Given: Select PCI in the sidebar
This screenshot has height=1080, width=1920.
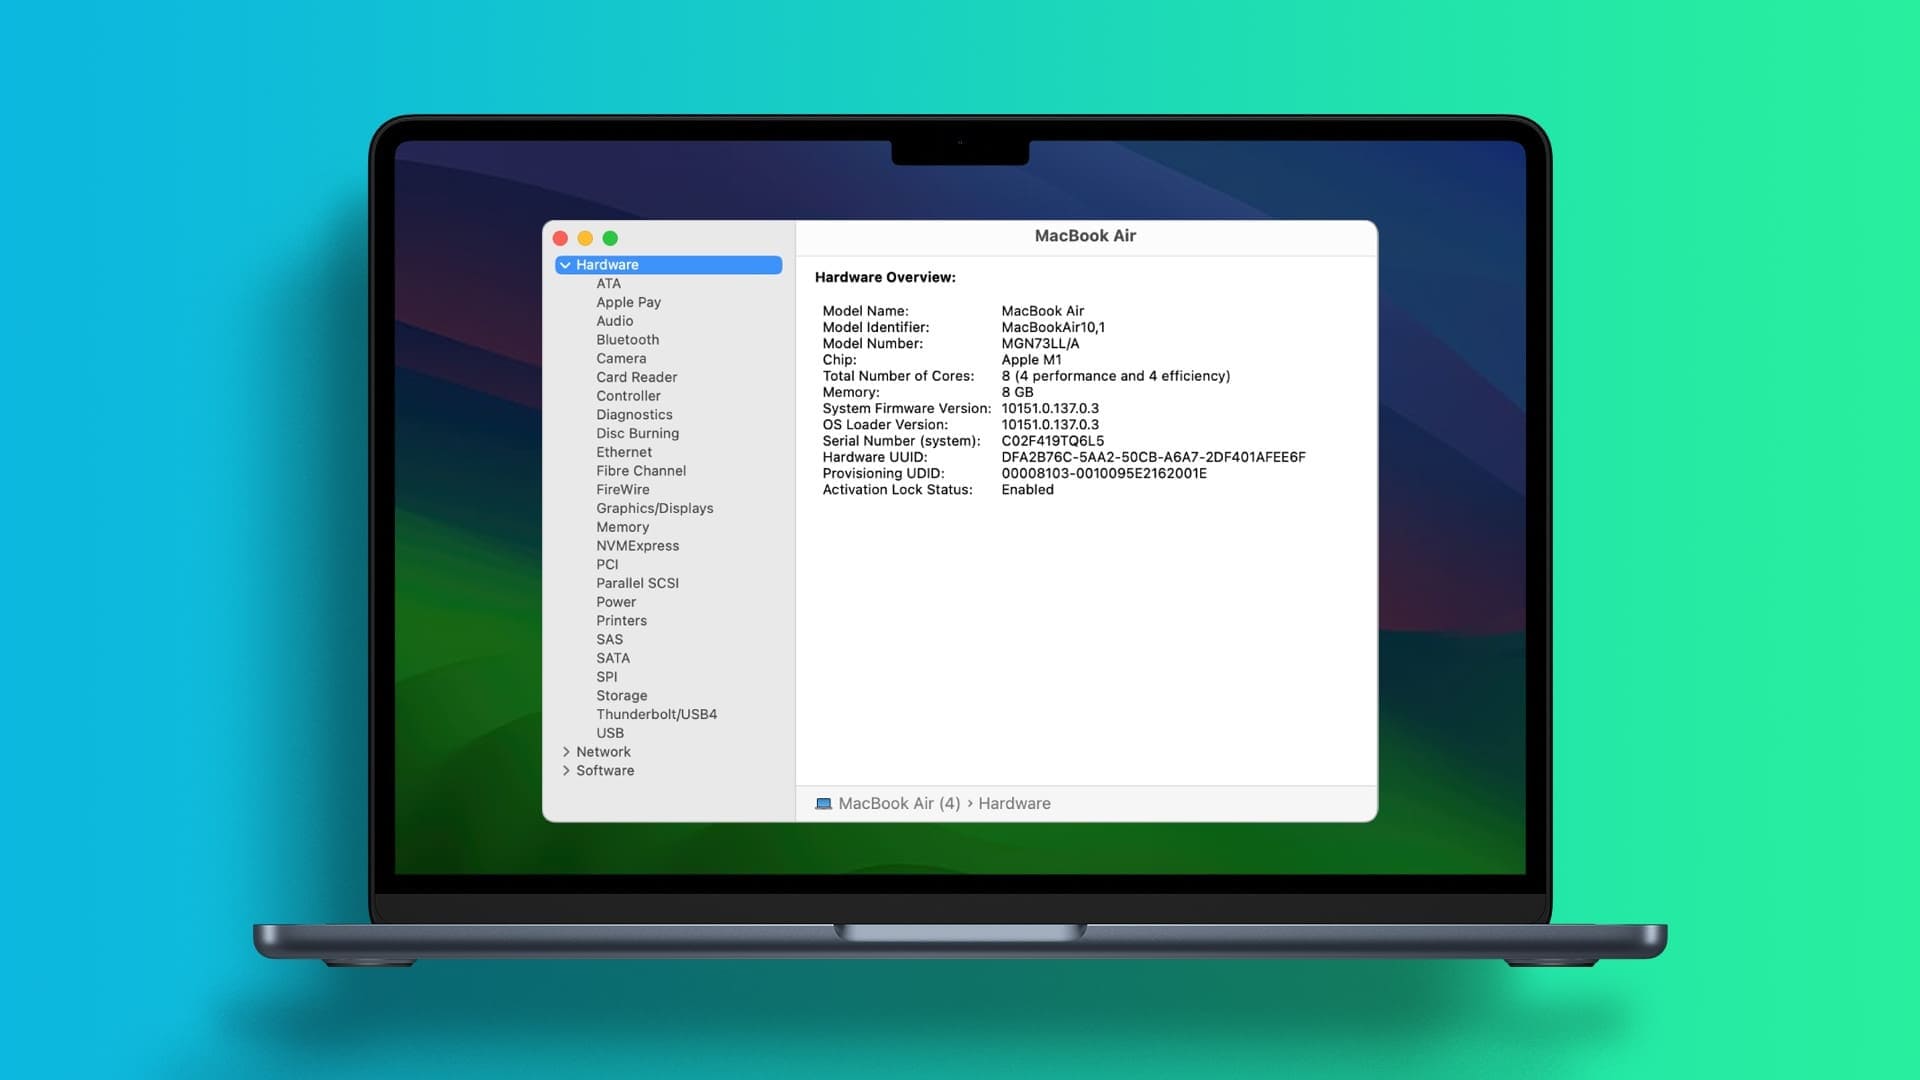Looking at the screenshot, I should click(x=607, y=565).
